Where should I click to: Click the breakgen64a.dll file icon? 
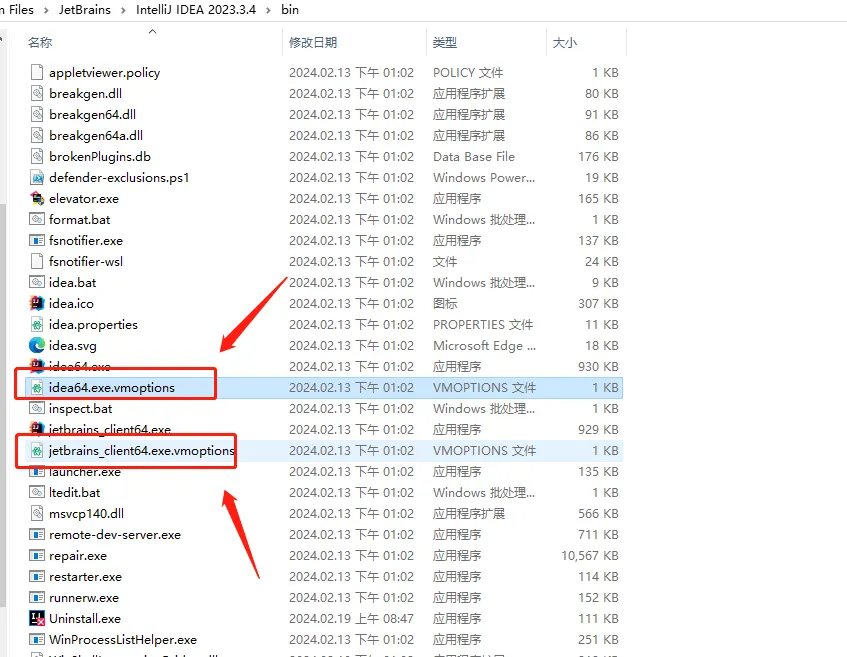pos(37,136)
